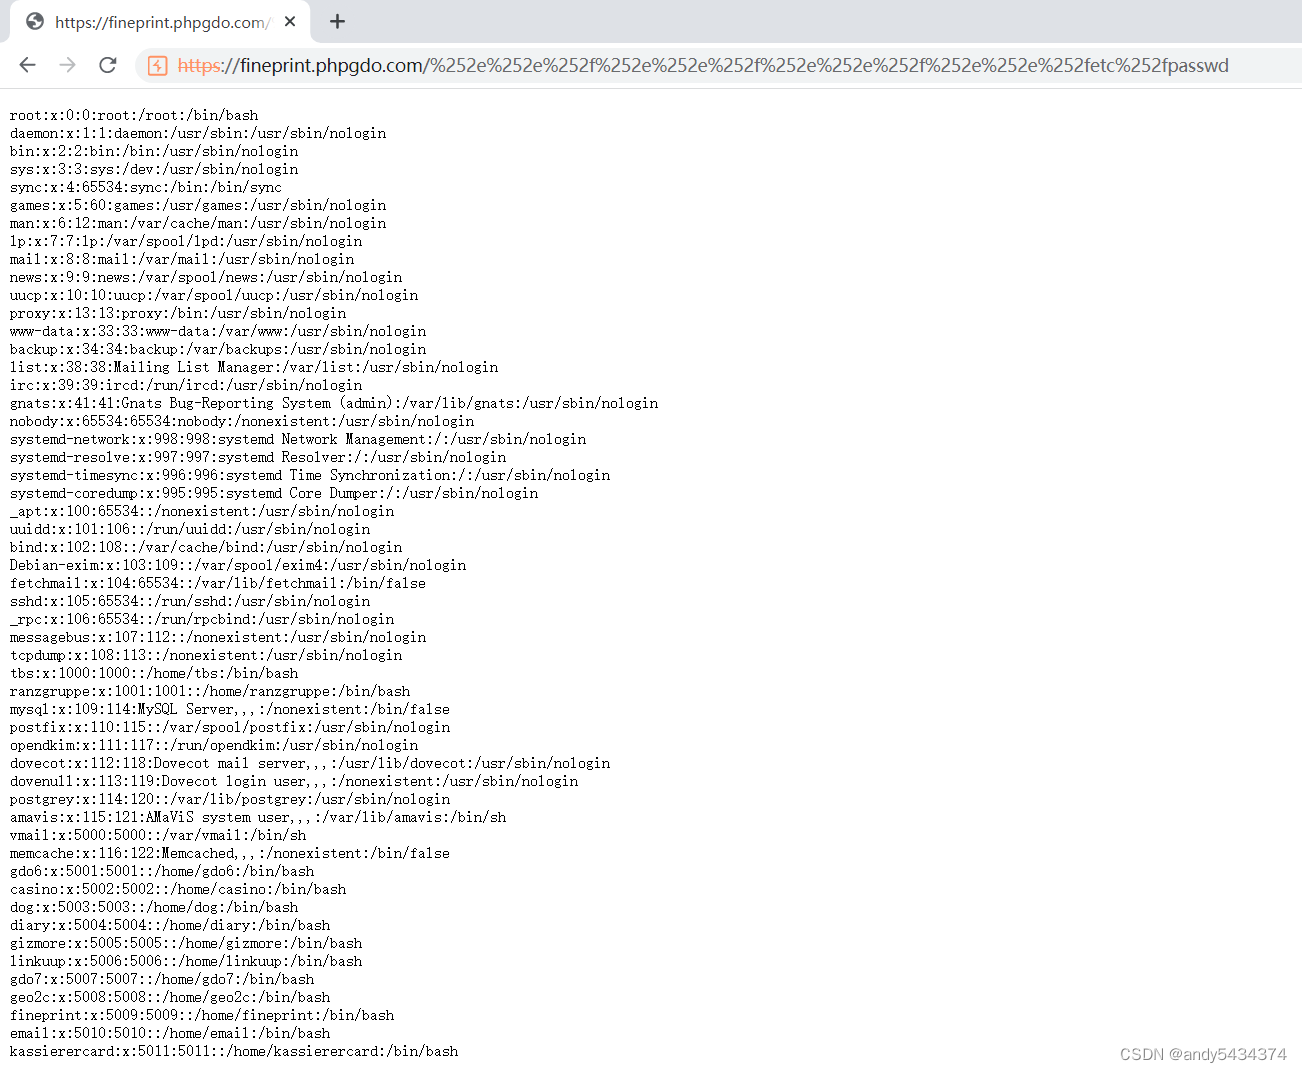Click the bind:x:102:108 line
Image resolution: width=1302 pixels, height=1073 pixels.
pos(206,547)
